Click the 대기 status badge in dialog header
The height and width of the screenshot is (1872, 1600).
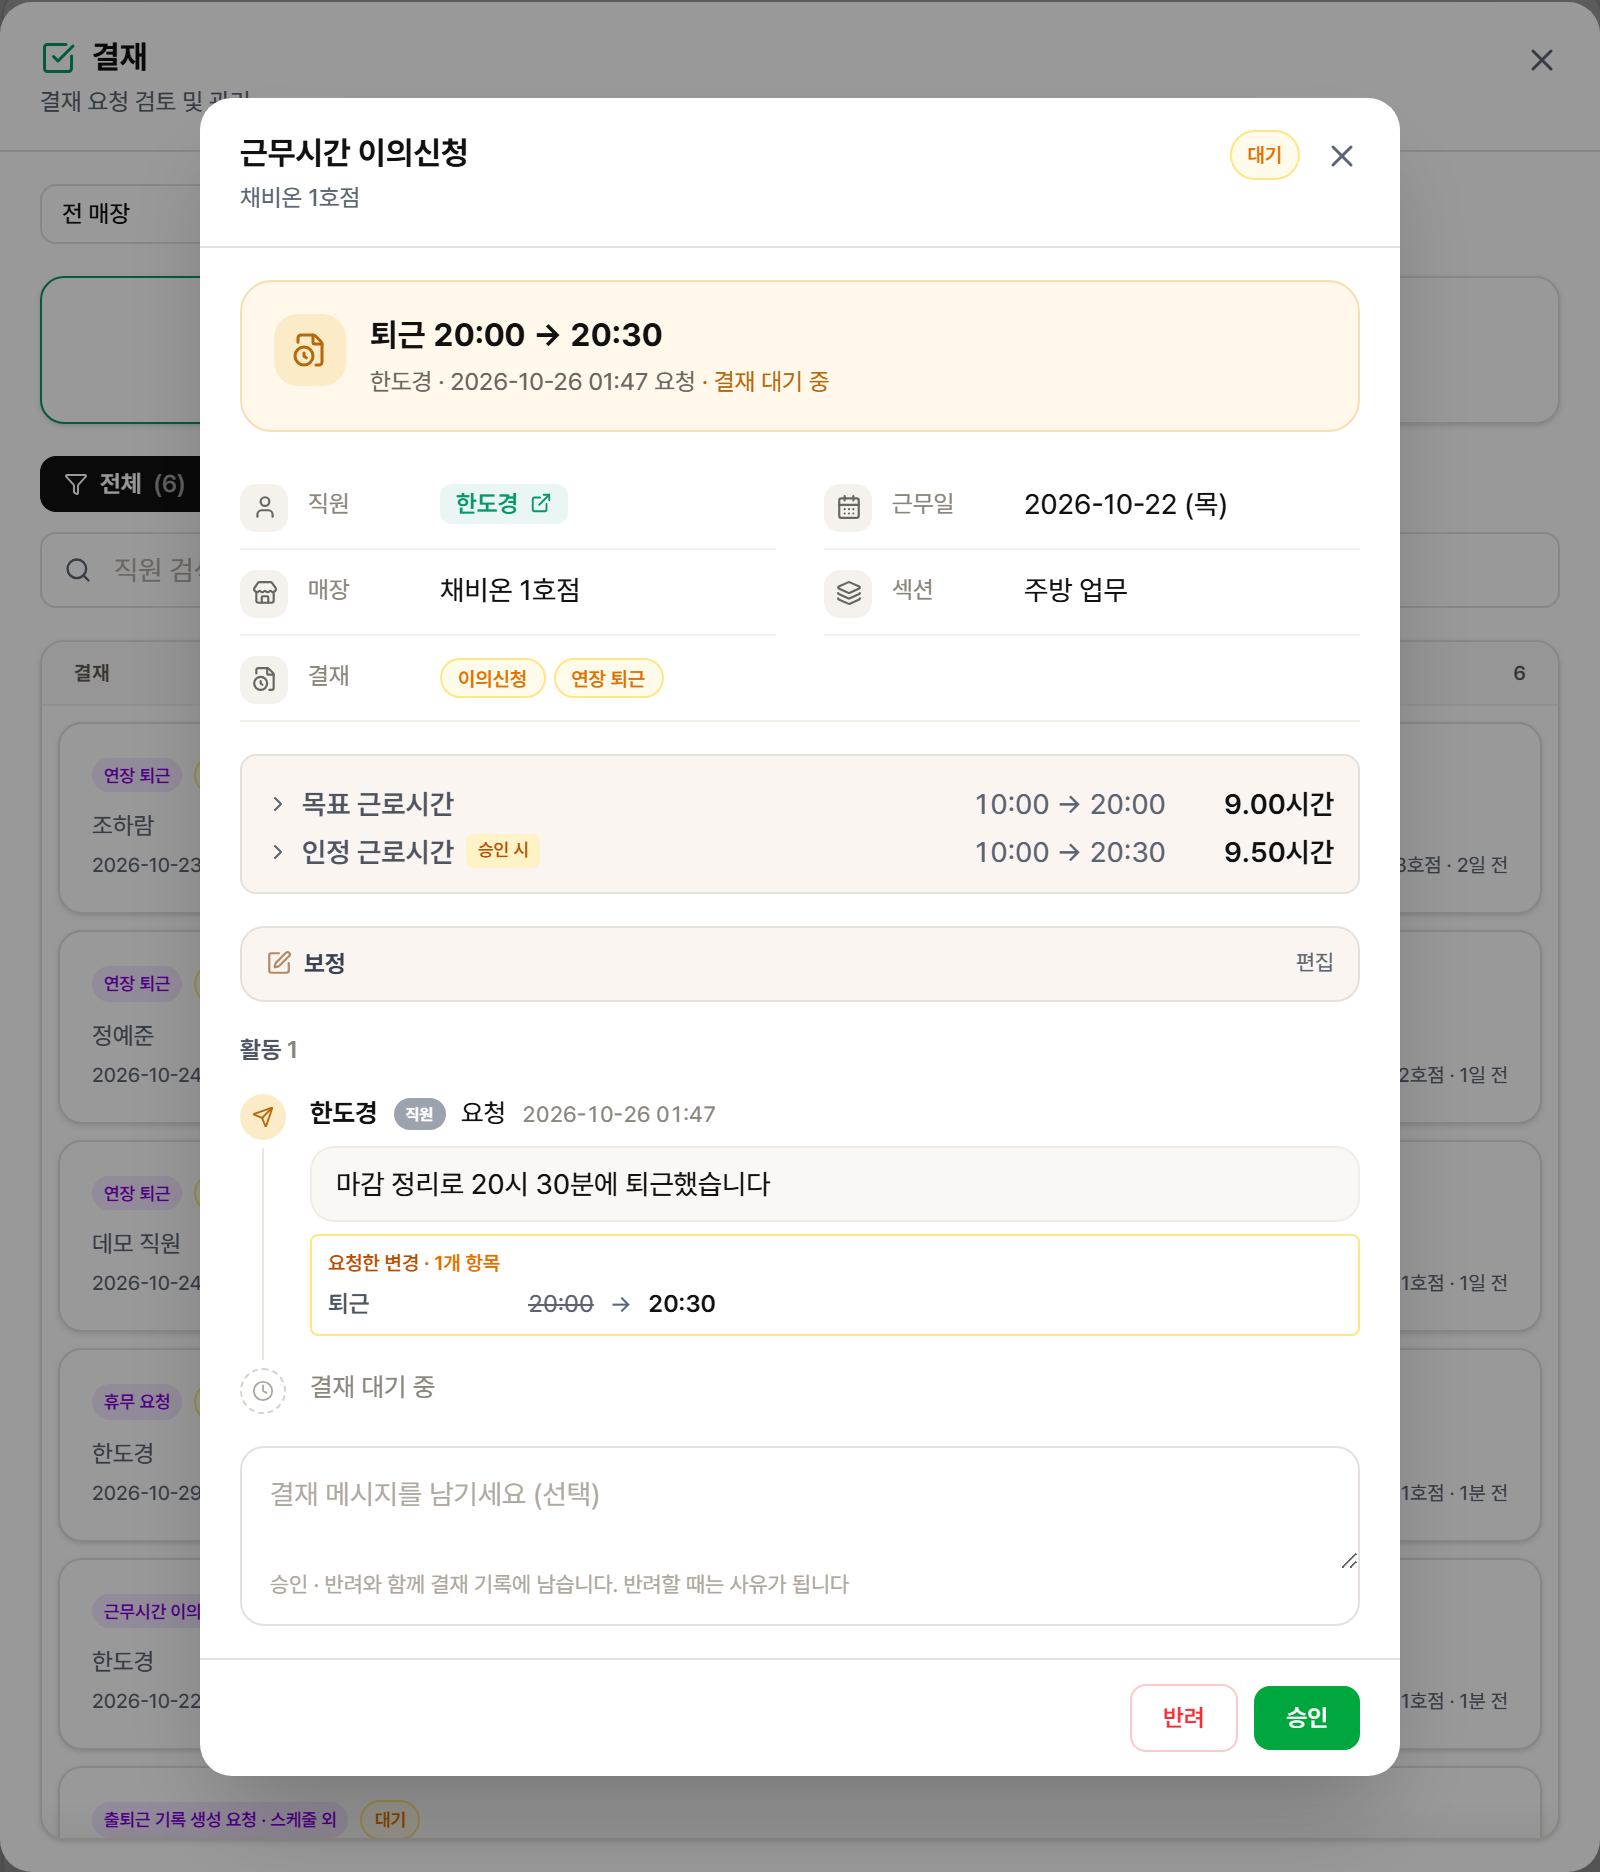pos(1264,155)
